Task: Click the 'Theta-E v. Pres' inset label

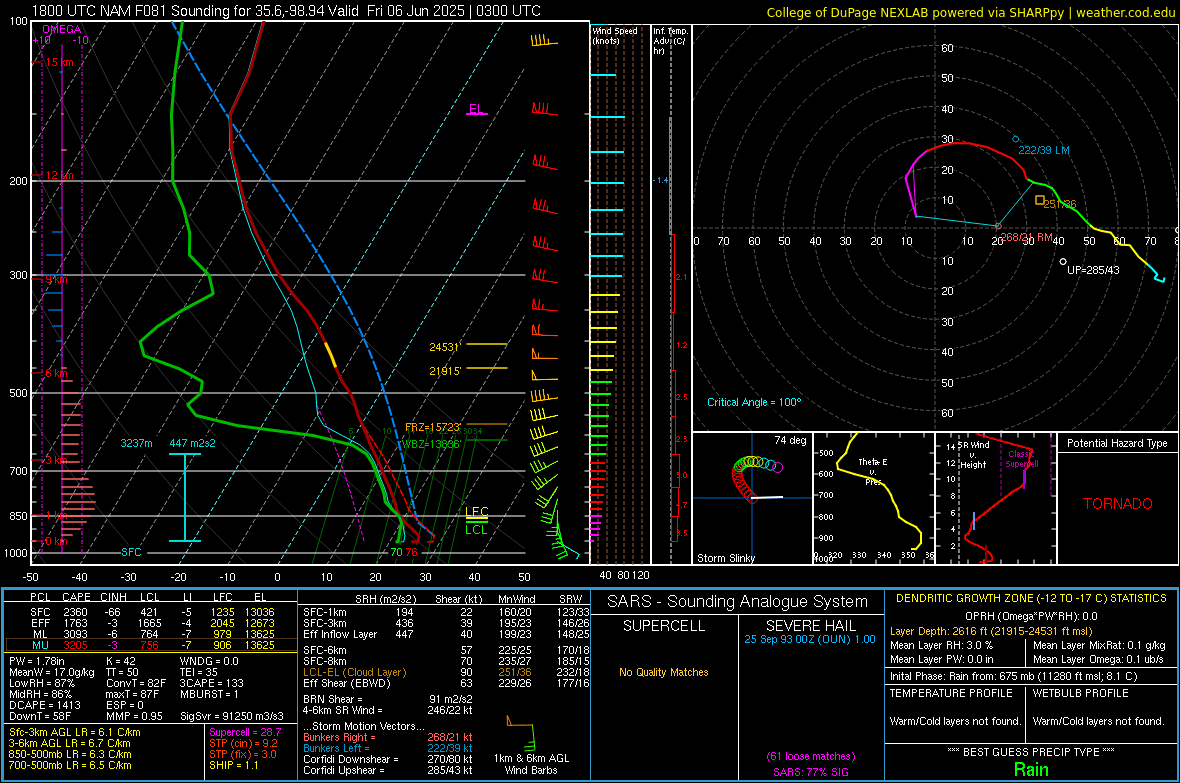Action: (873, 471)
